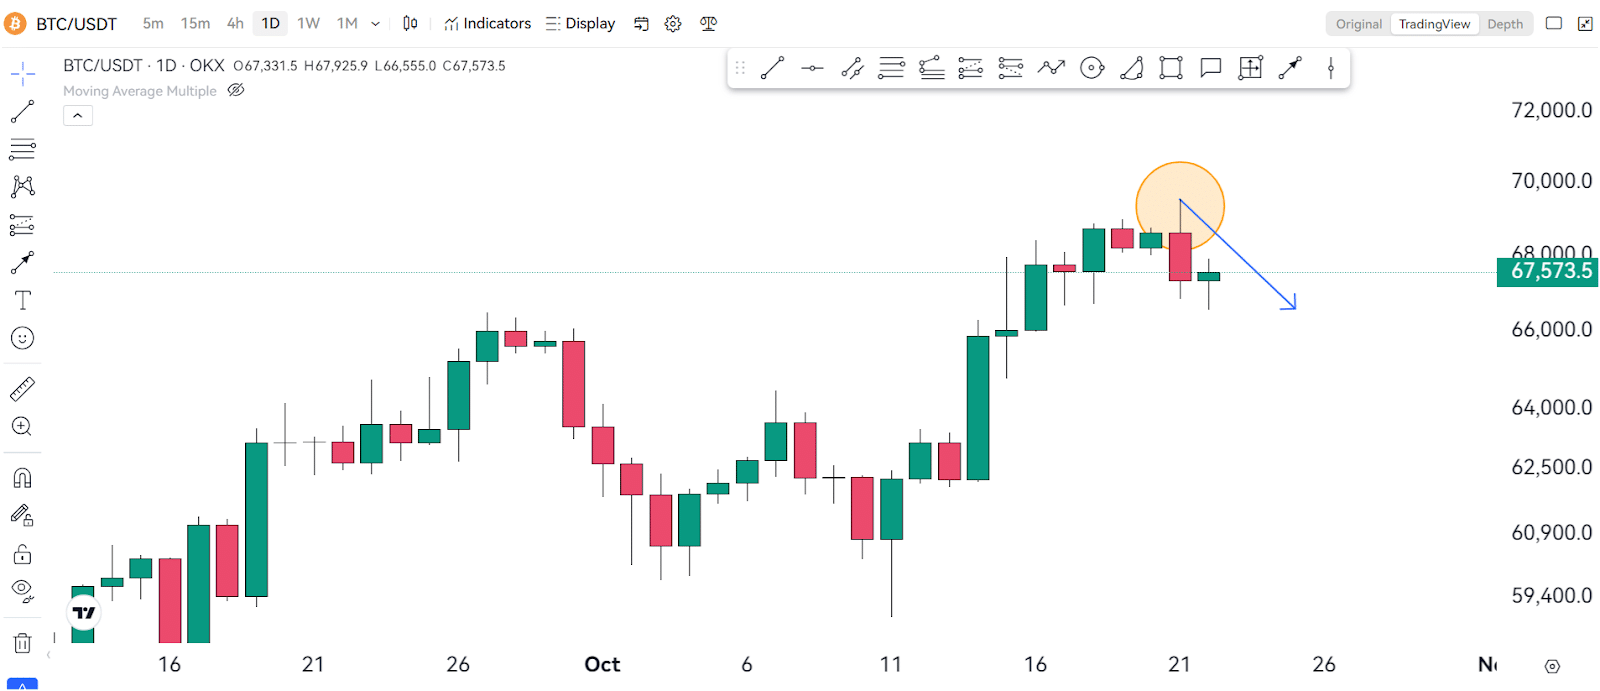This screenshot has height=691, width=1600.
Task: Click the Display button
Action: [x=581, y=23]
